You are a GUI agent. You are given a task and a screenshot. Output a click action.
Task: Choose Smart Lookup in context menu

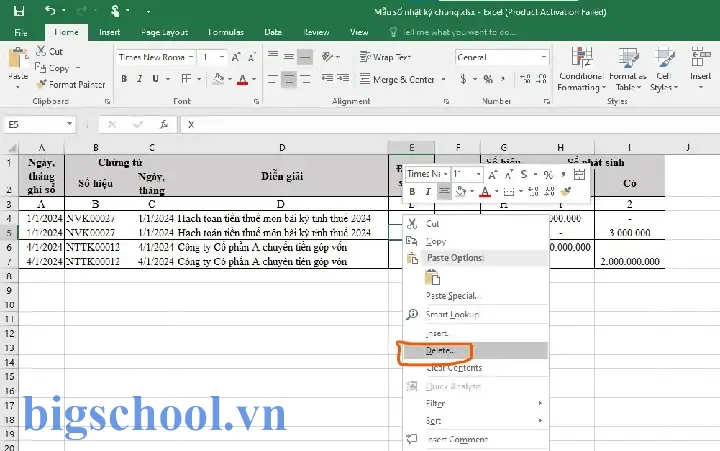[x=476, y=314]
